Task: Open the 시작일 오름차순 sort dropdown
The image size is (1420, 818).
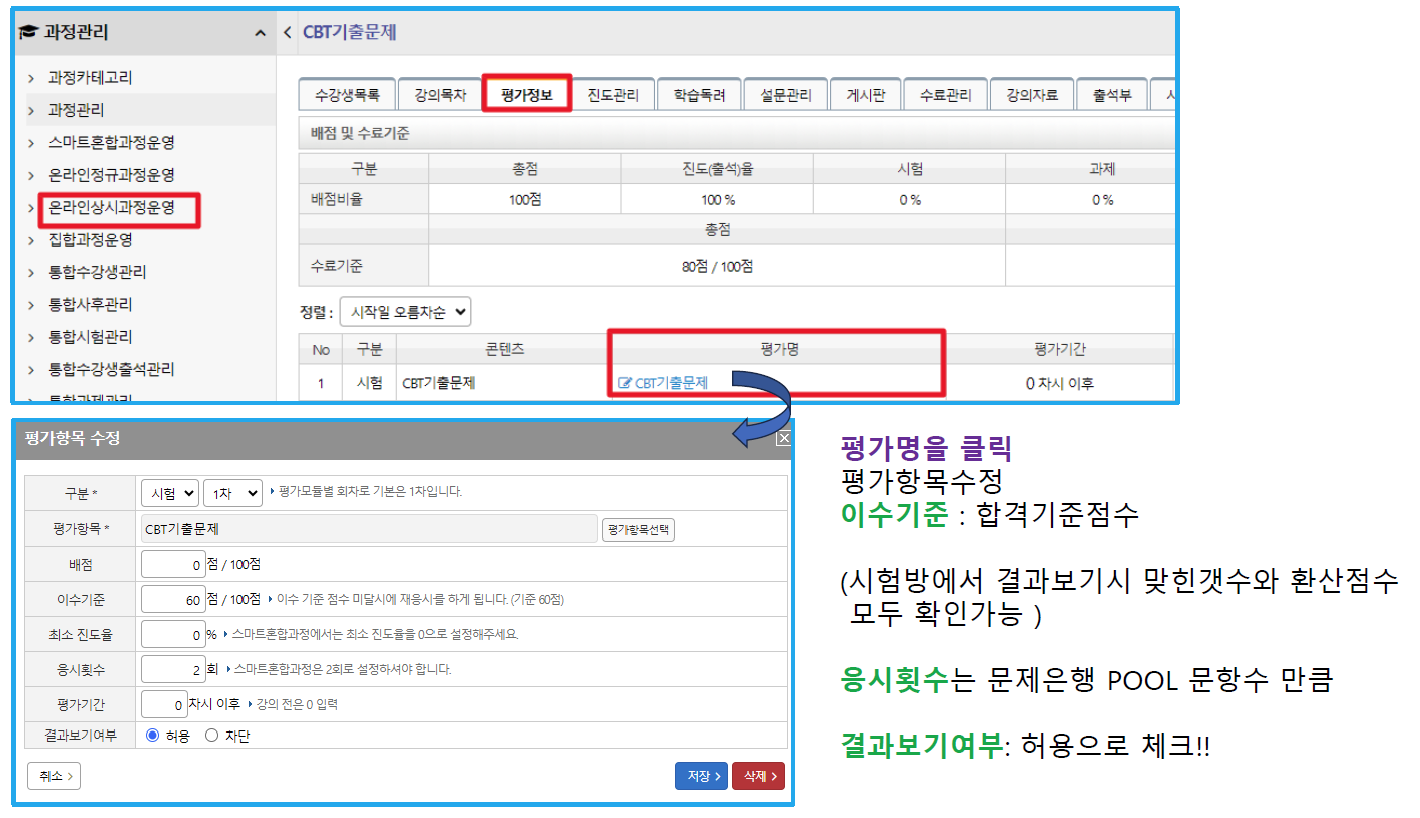Action: pos(405,312)
